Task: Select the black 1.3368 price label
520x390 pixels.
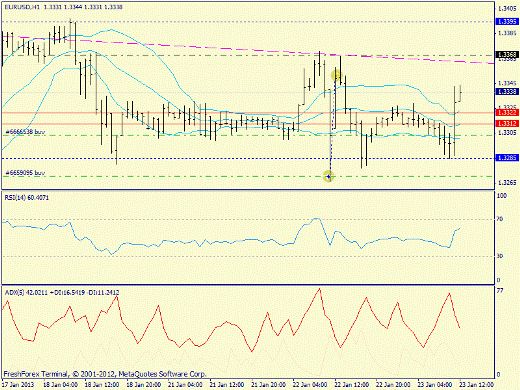Action: pyautogui.click(x=507, y=54)
